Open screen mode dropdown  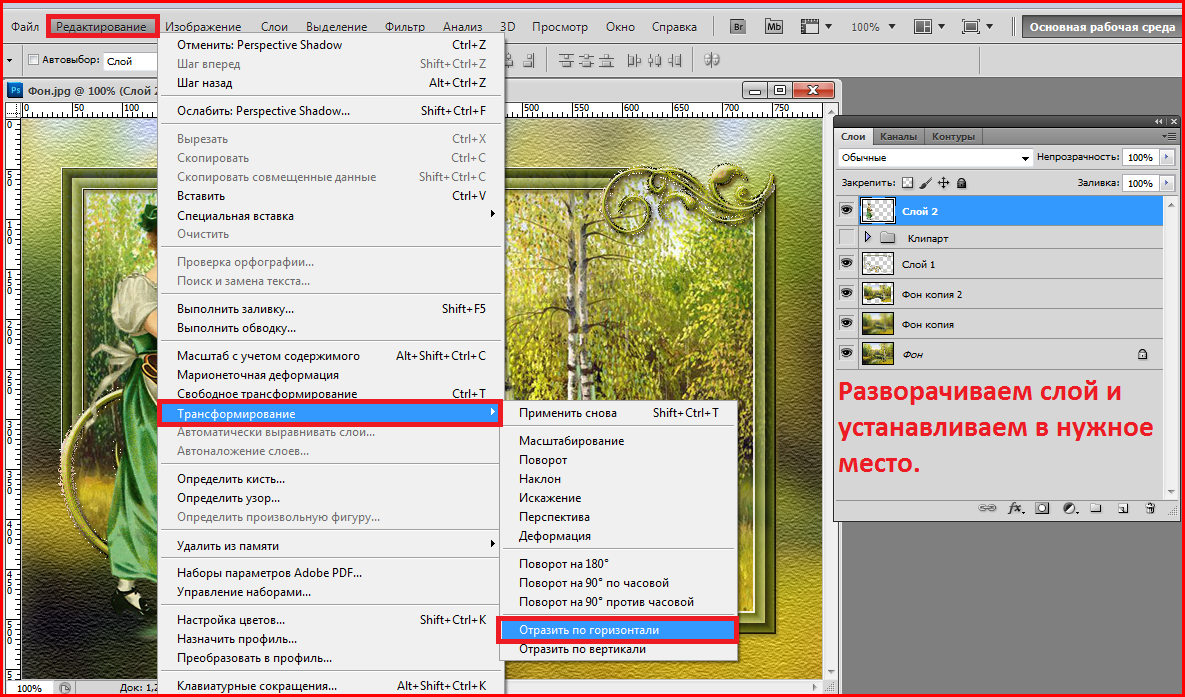pos(977,26)
